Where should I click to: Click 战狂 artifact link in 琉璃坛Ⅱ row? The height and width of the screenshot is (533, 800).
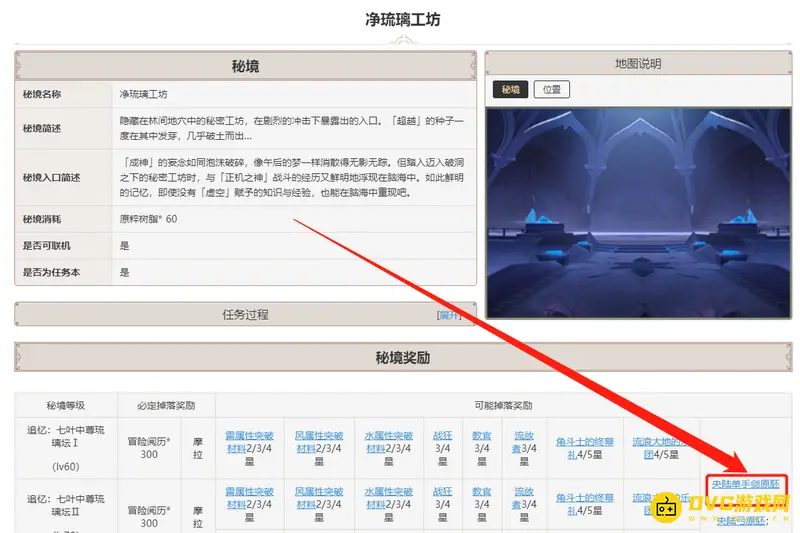[442, 492]
